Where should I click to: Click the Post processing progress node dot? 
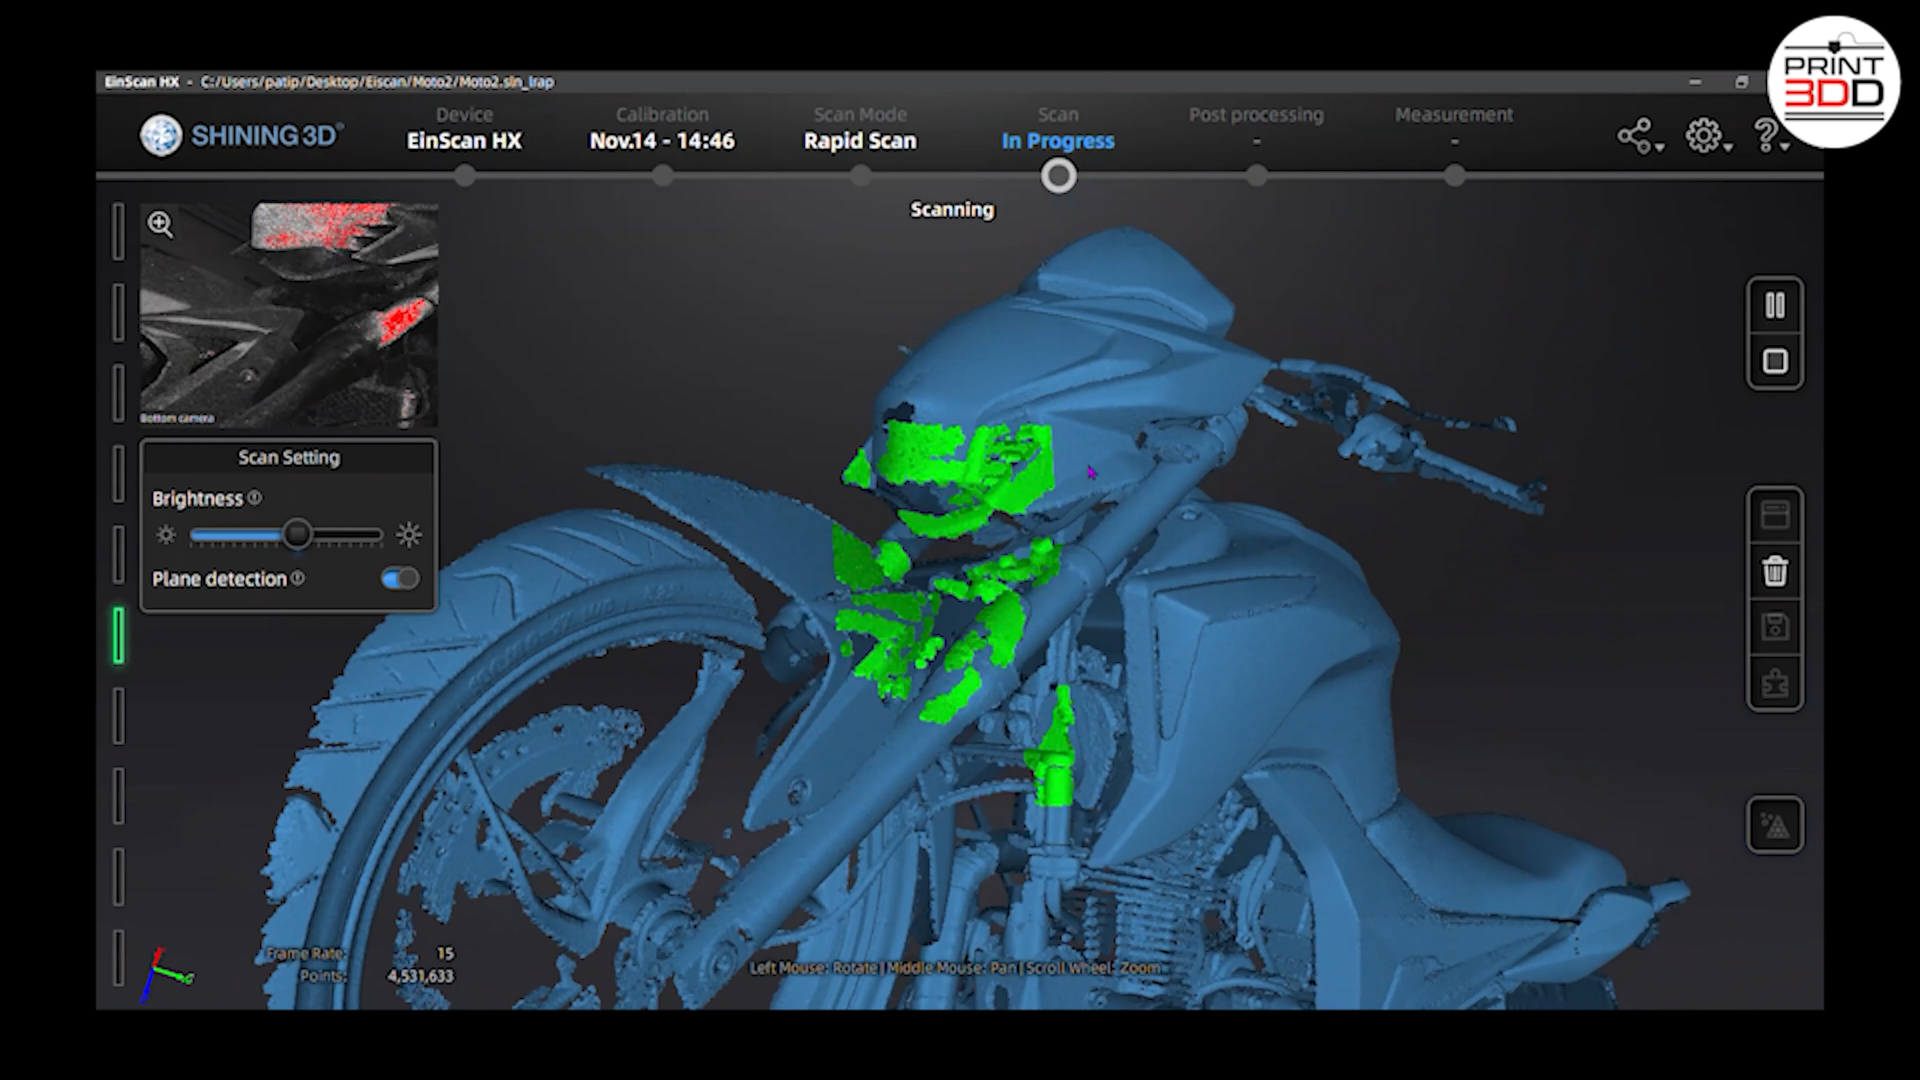pyautogui.click(x=1256, y=177)
